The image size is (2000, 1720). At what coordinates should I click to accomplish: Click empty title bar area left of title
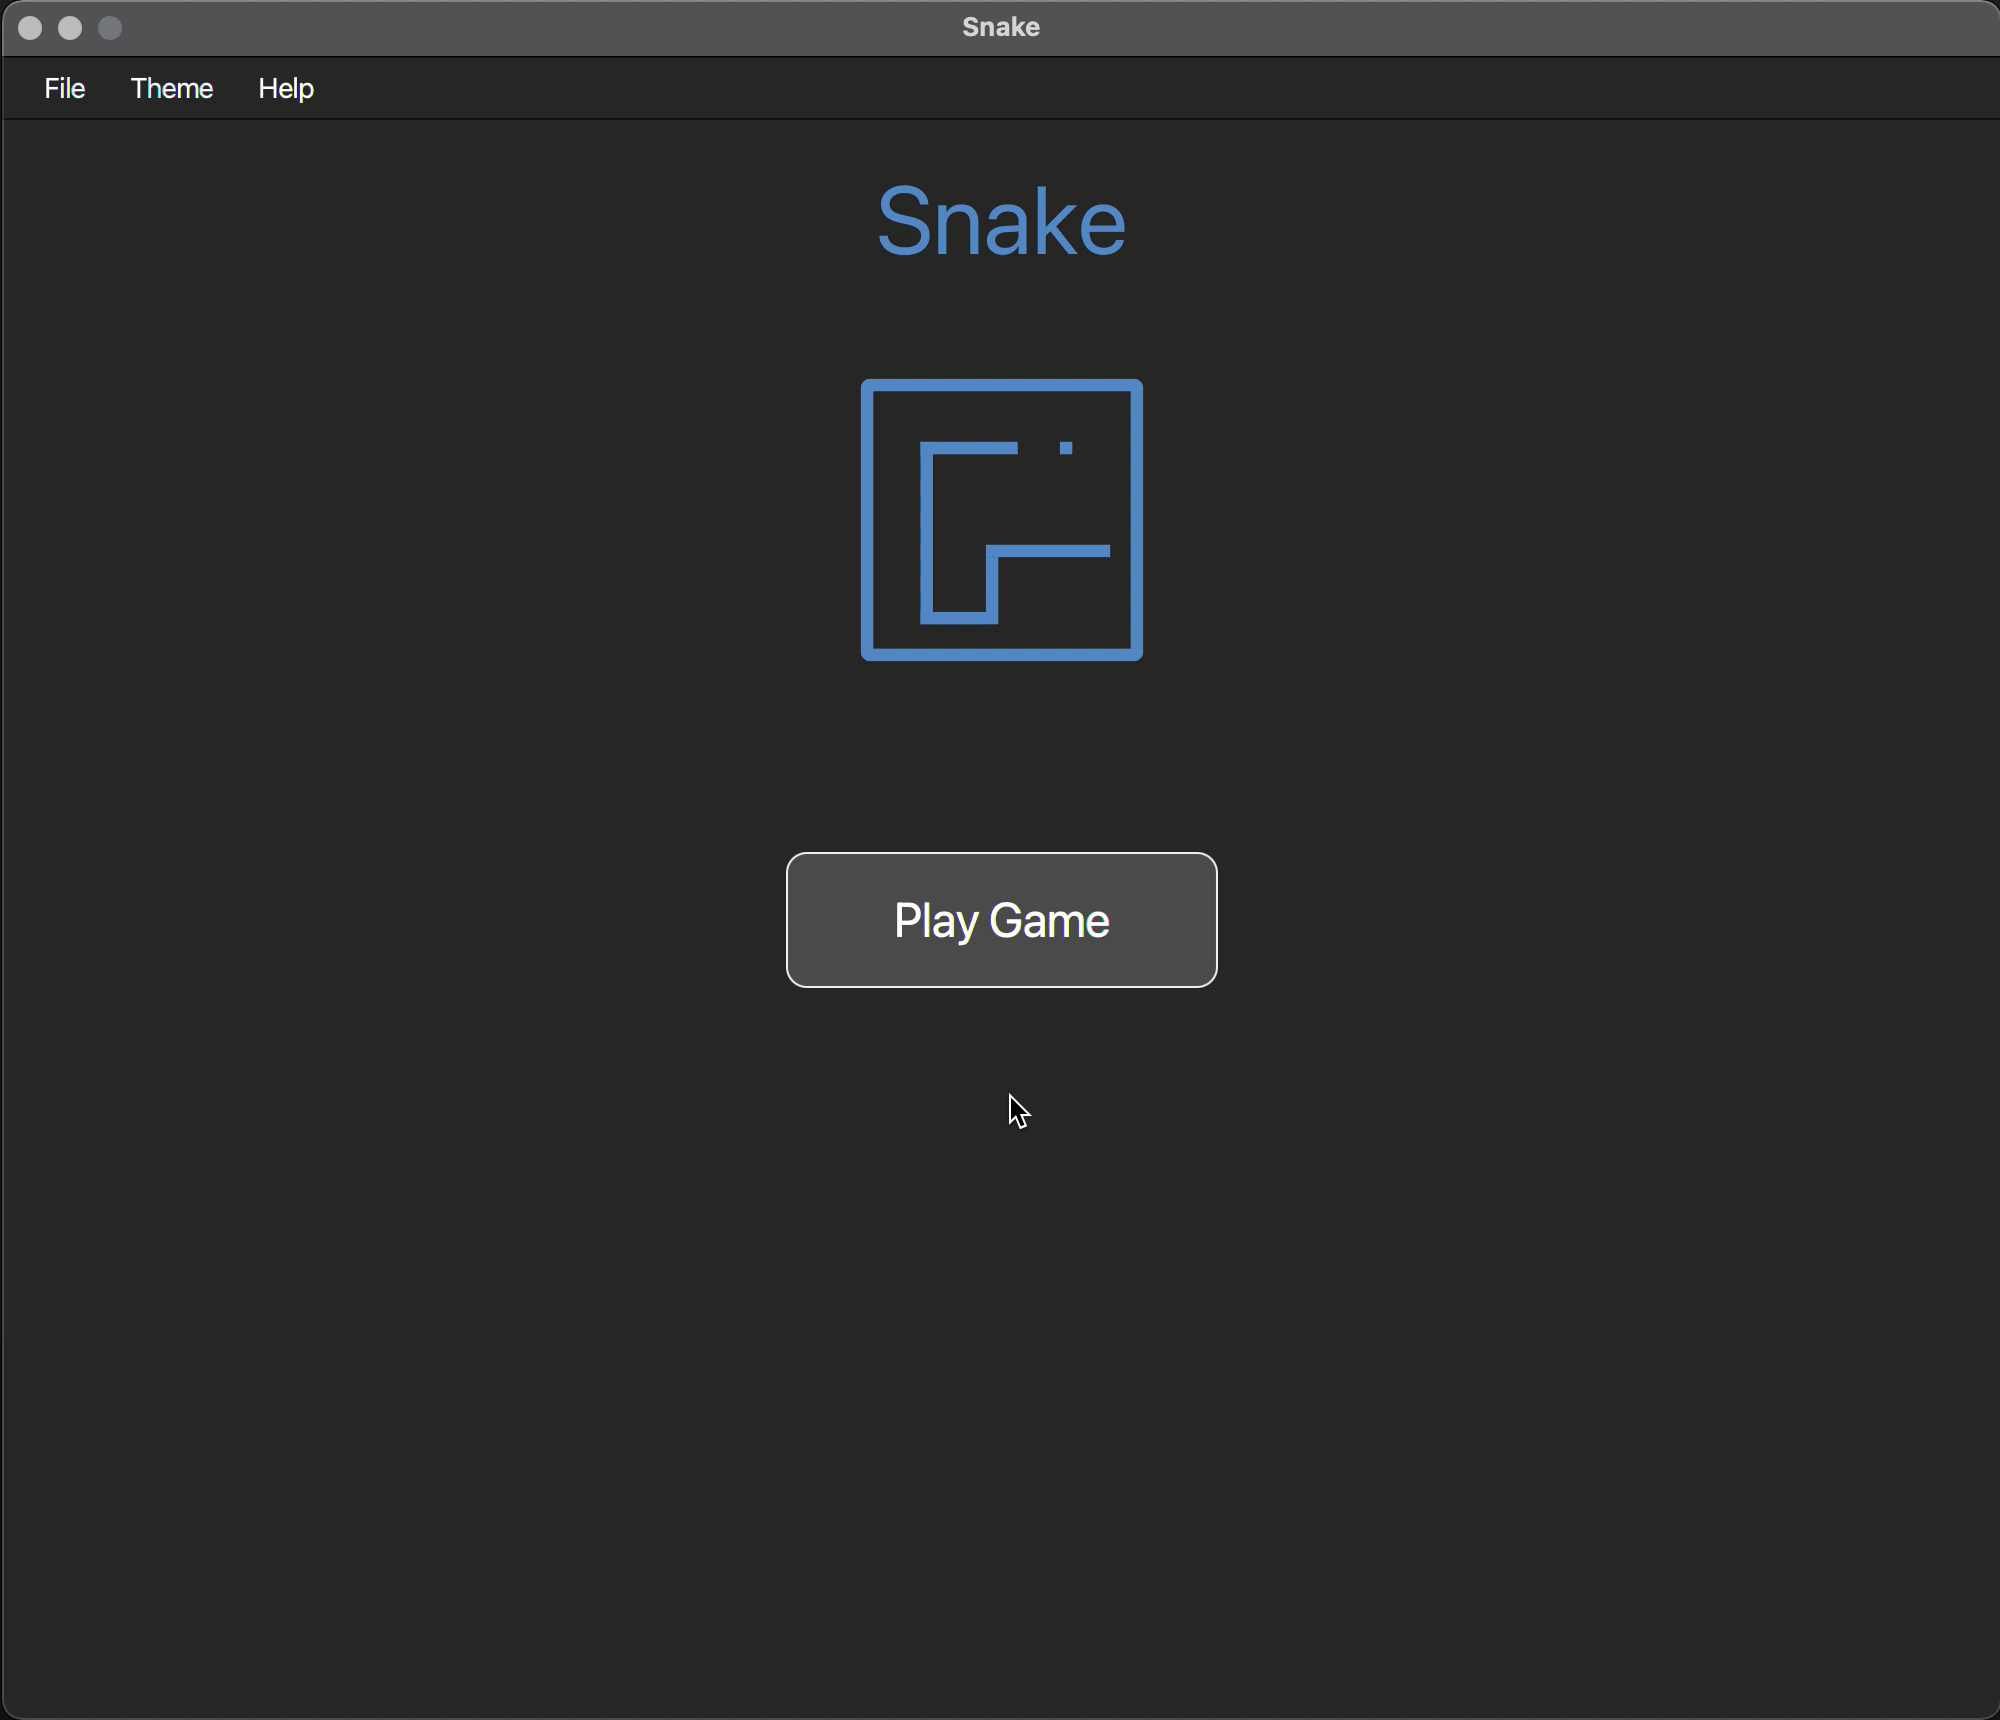500,28
